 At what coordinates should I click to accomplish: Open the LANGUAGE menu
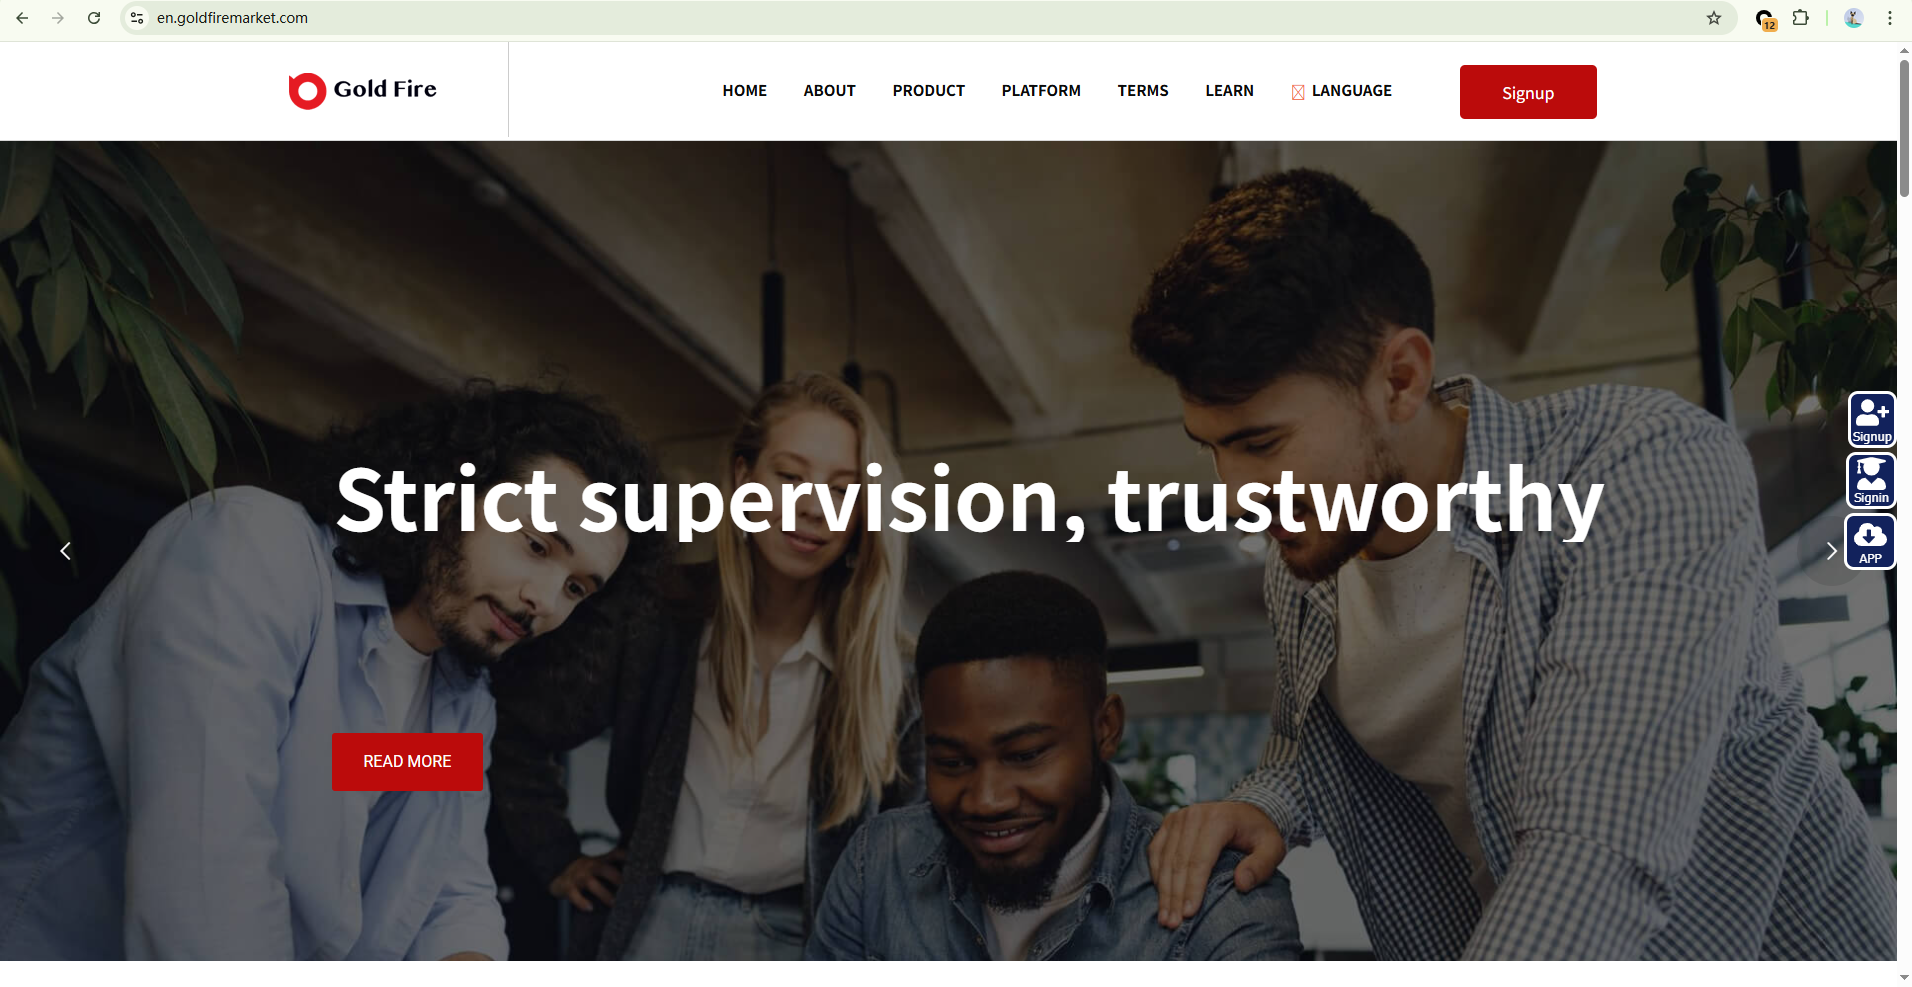(x=1341, y=91)
